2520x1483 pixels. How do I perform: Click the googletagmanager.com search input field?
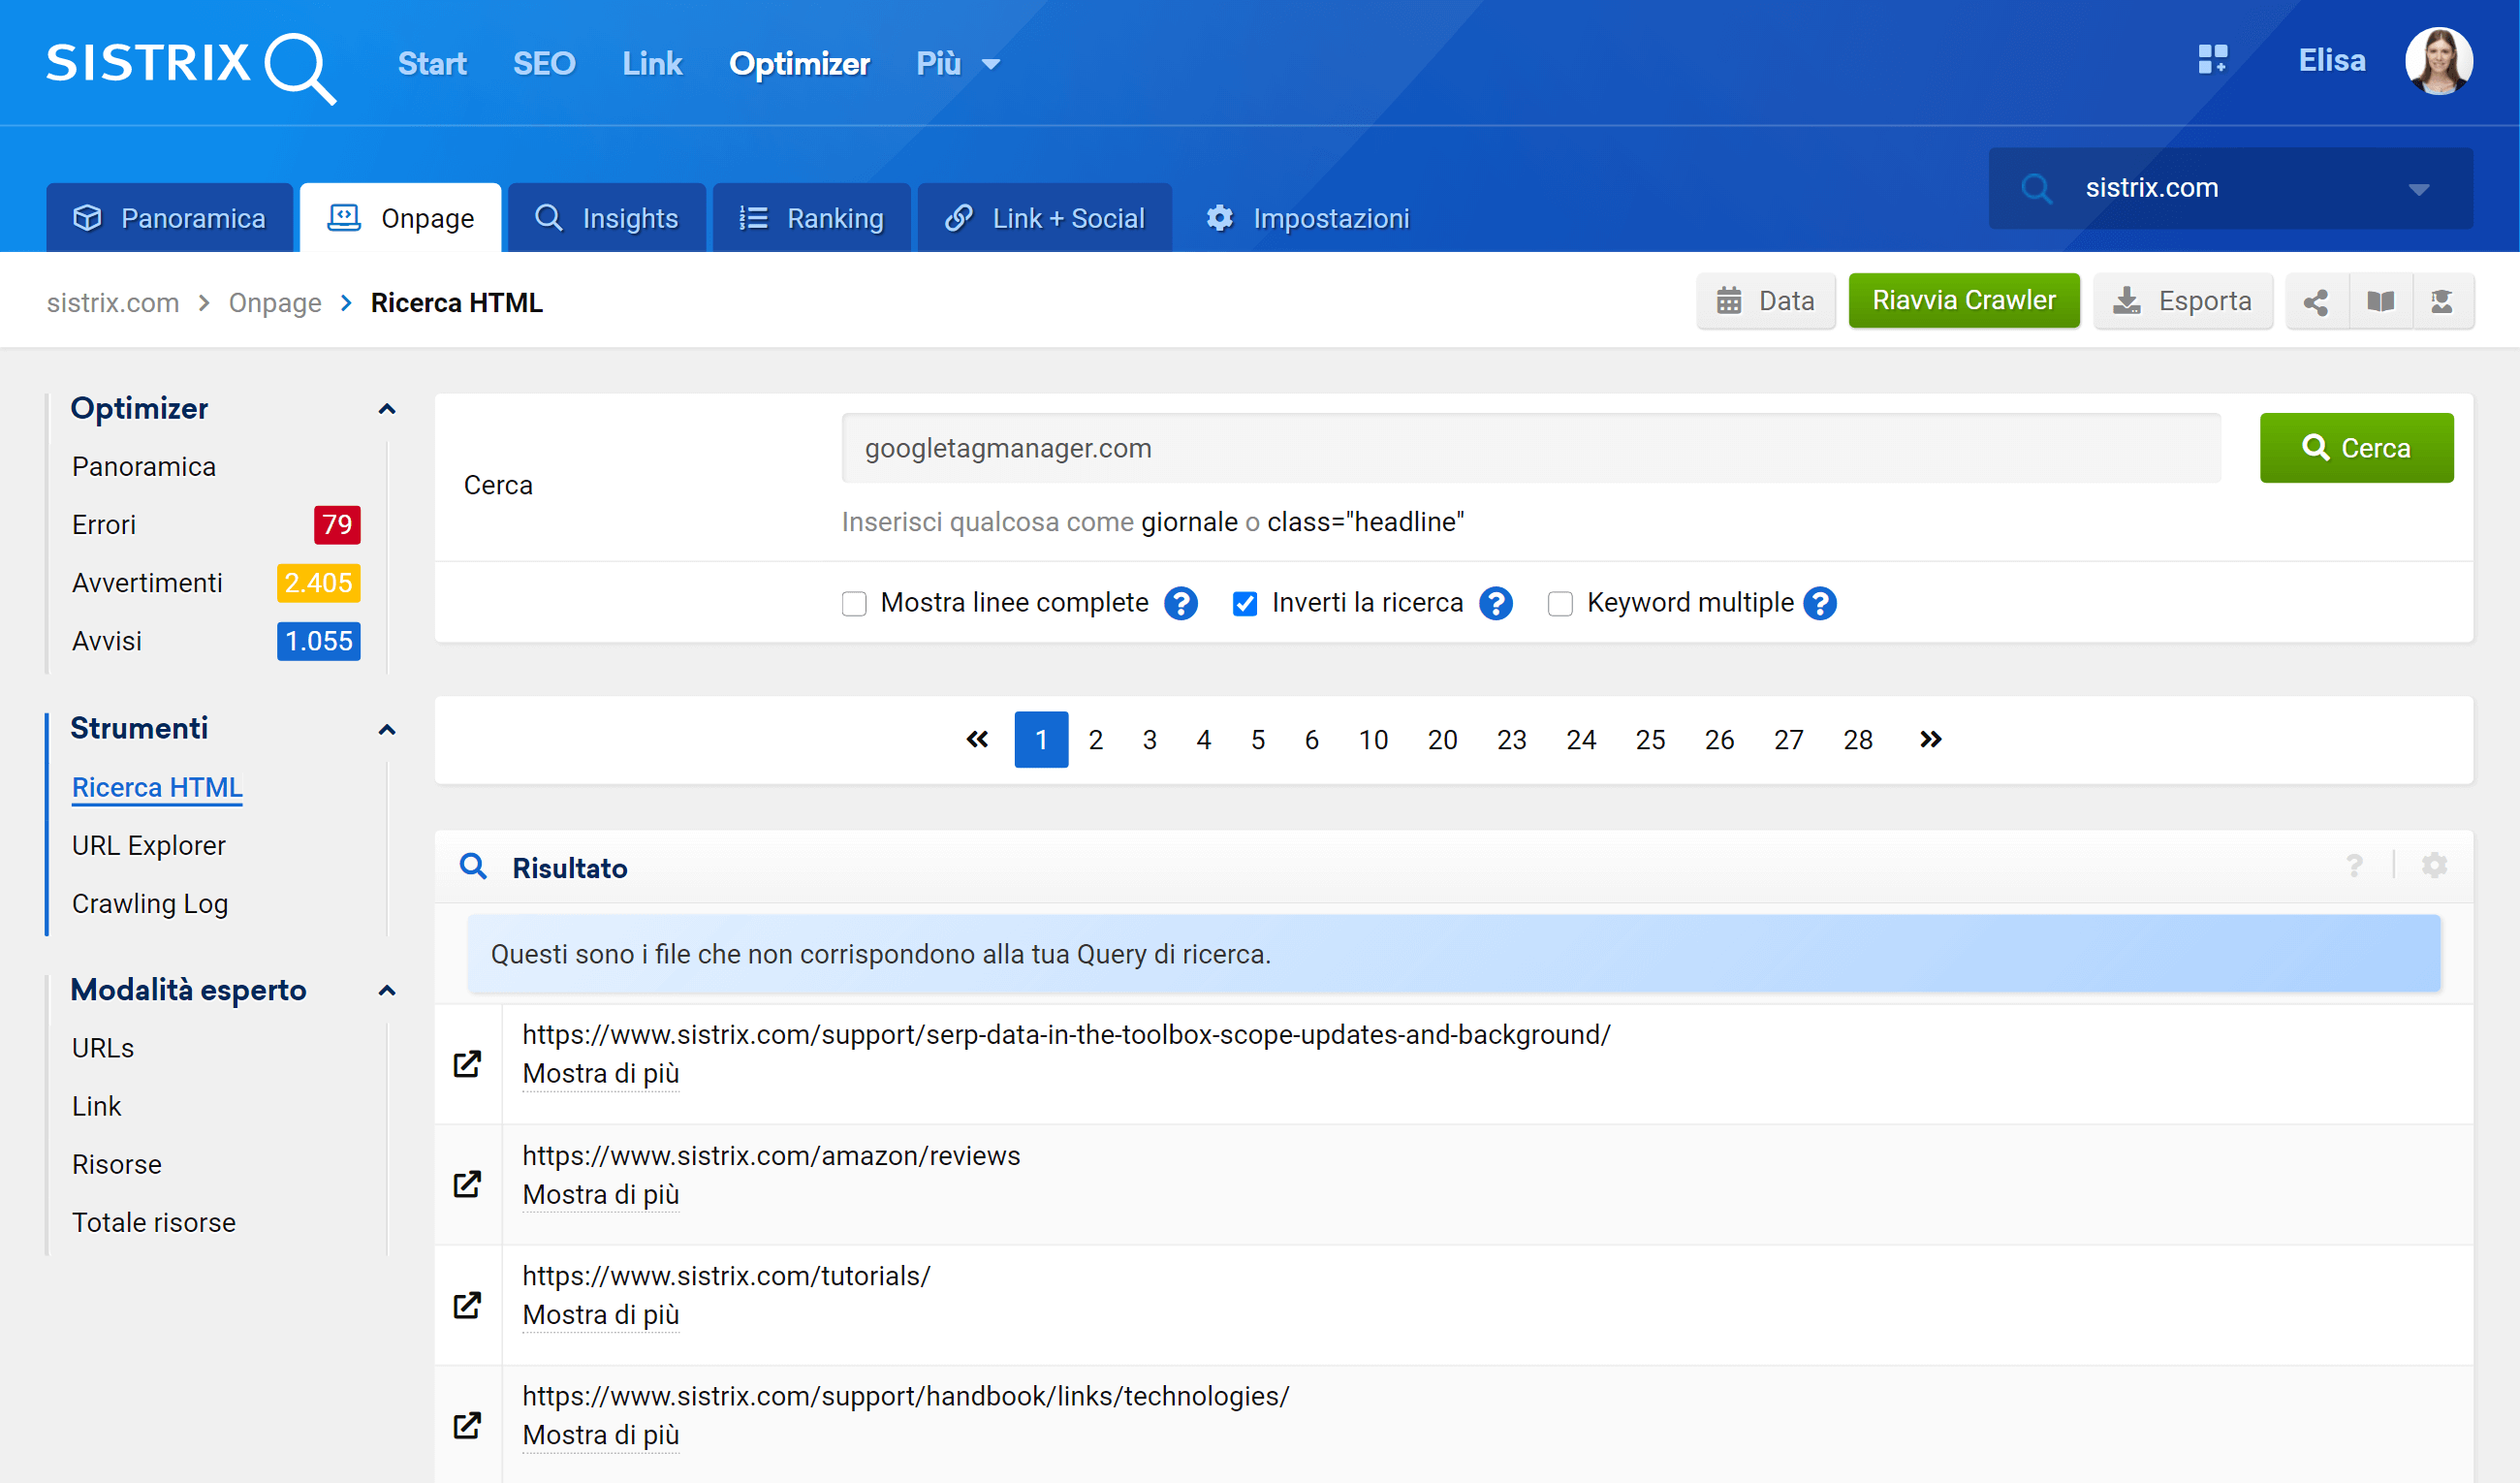[1531, 449]
